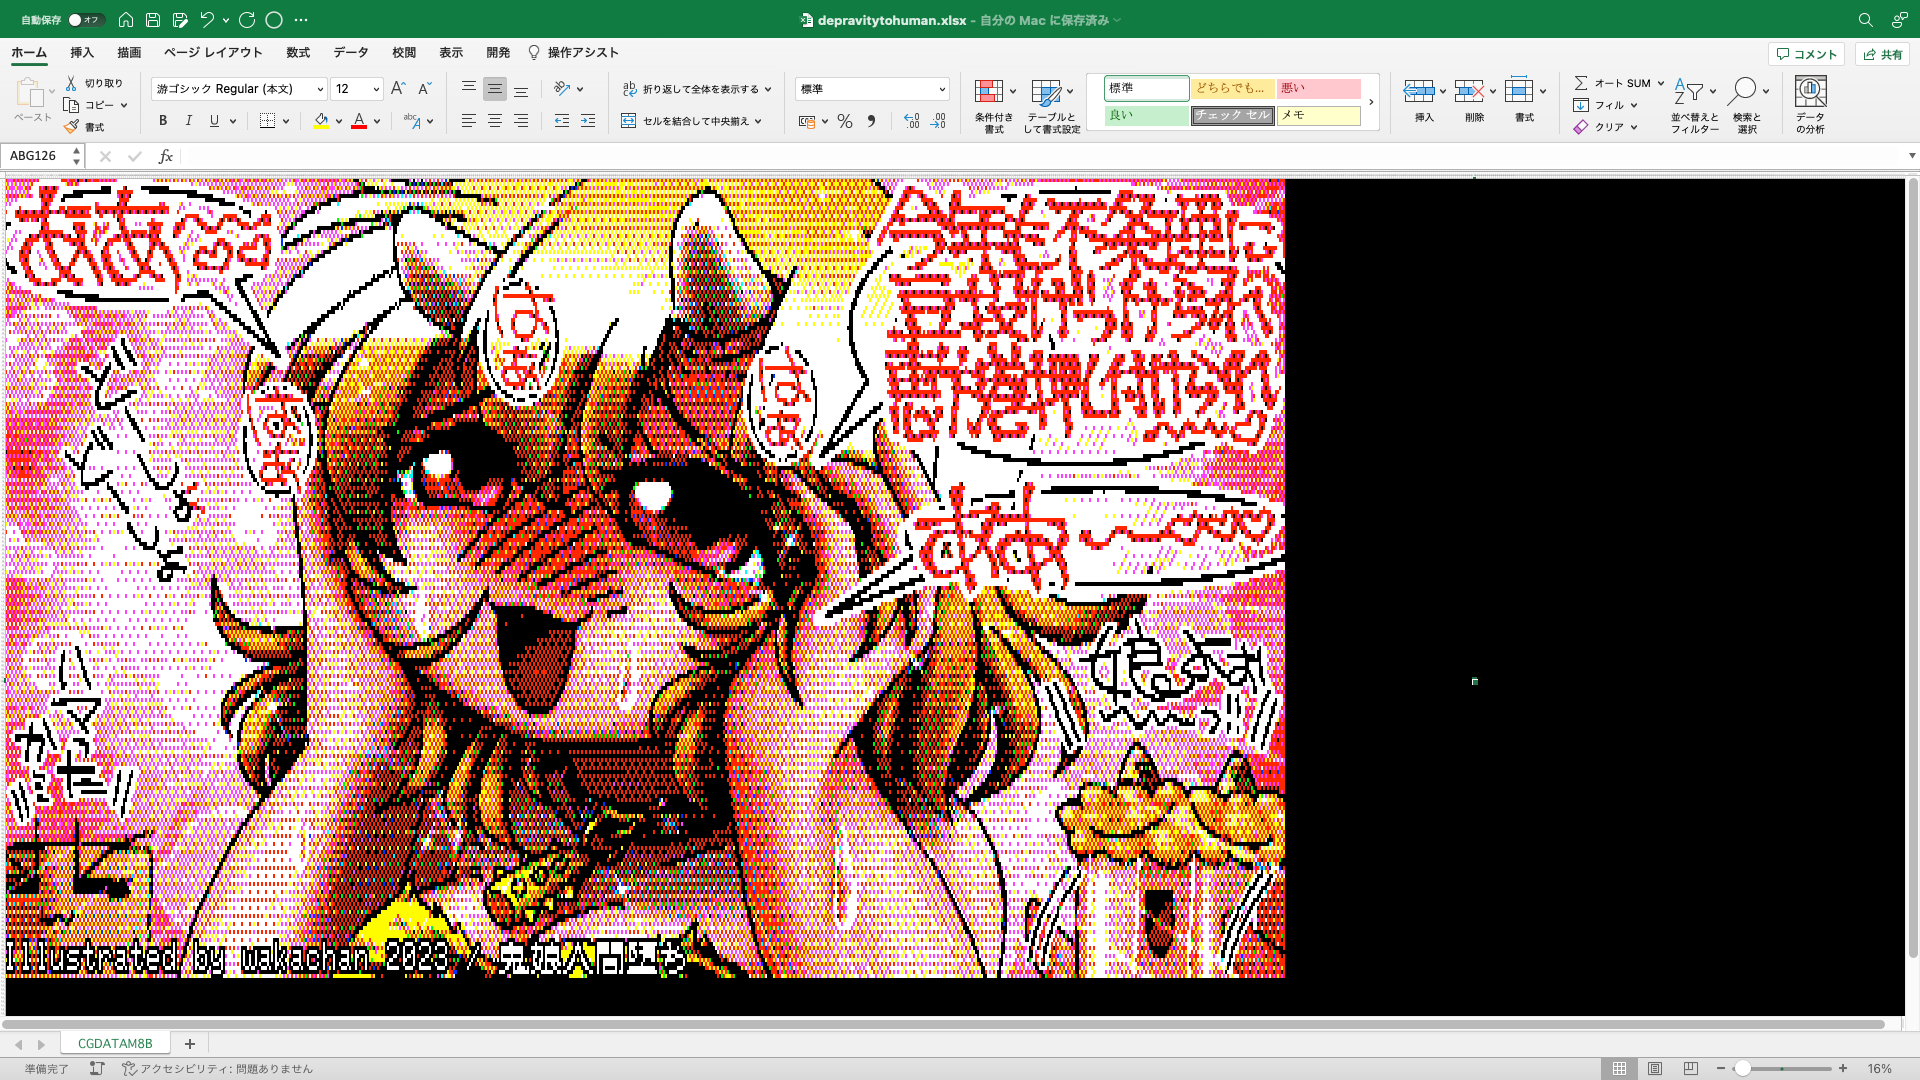Open the search magnifier in title bar
Viewport: 1920px width, 1080px height.
coord(1865,20)
